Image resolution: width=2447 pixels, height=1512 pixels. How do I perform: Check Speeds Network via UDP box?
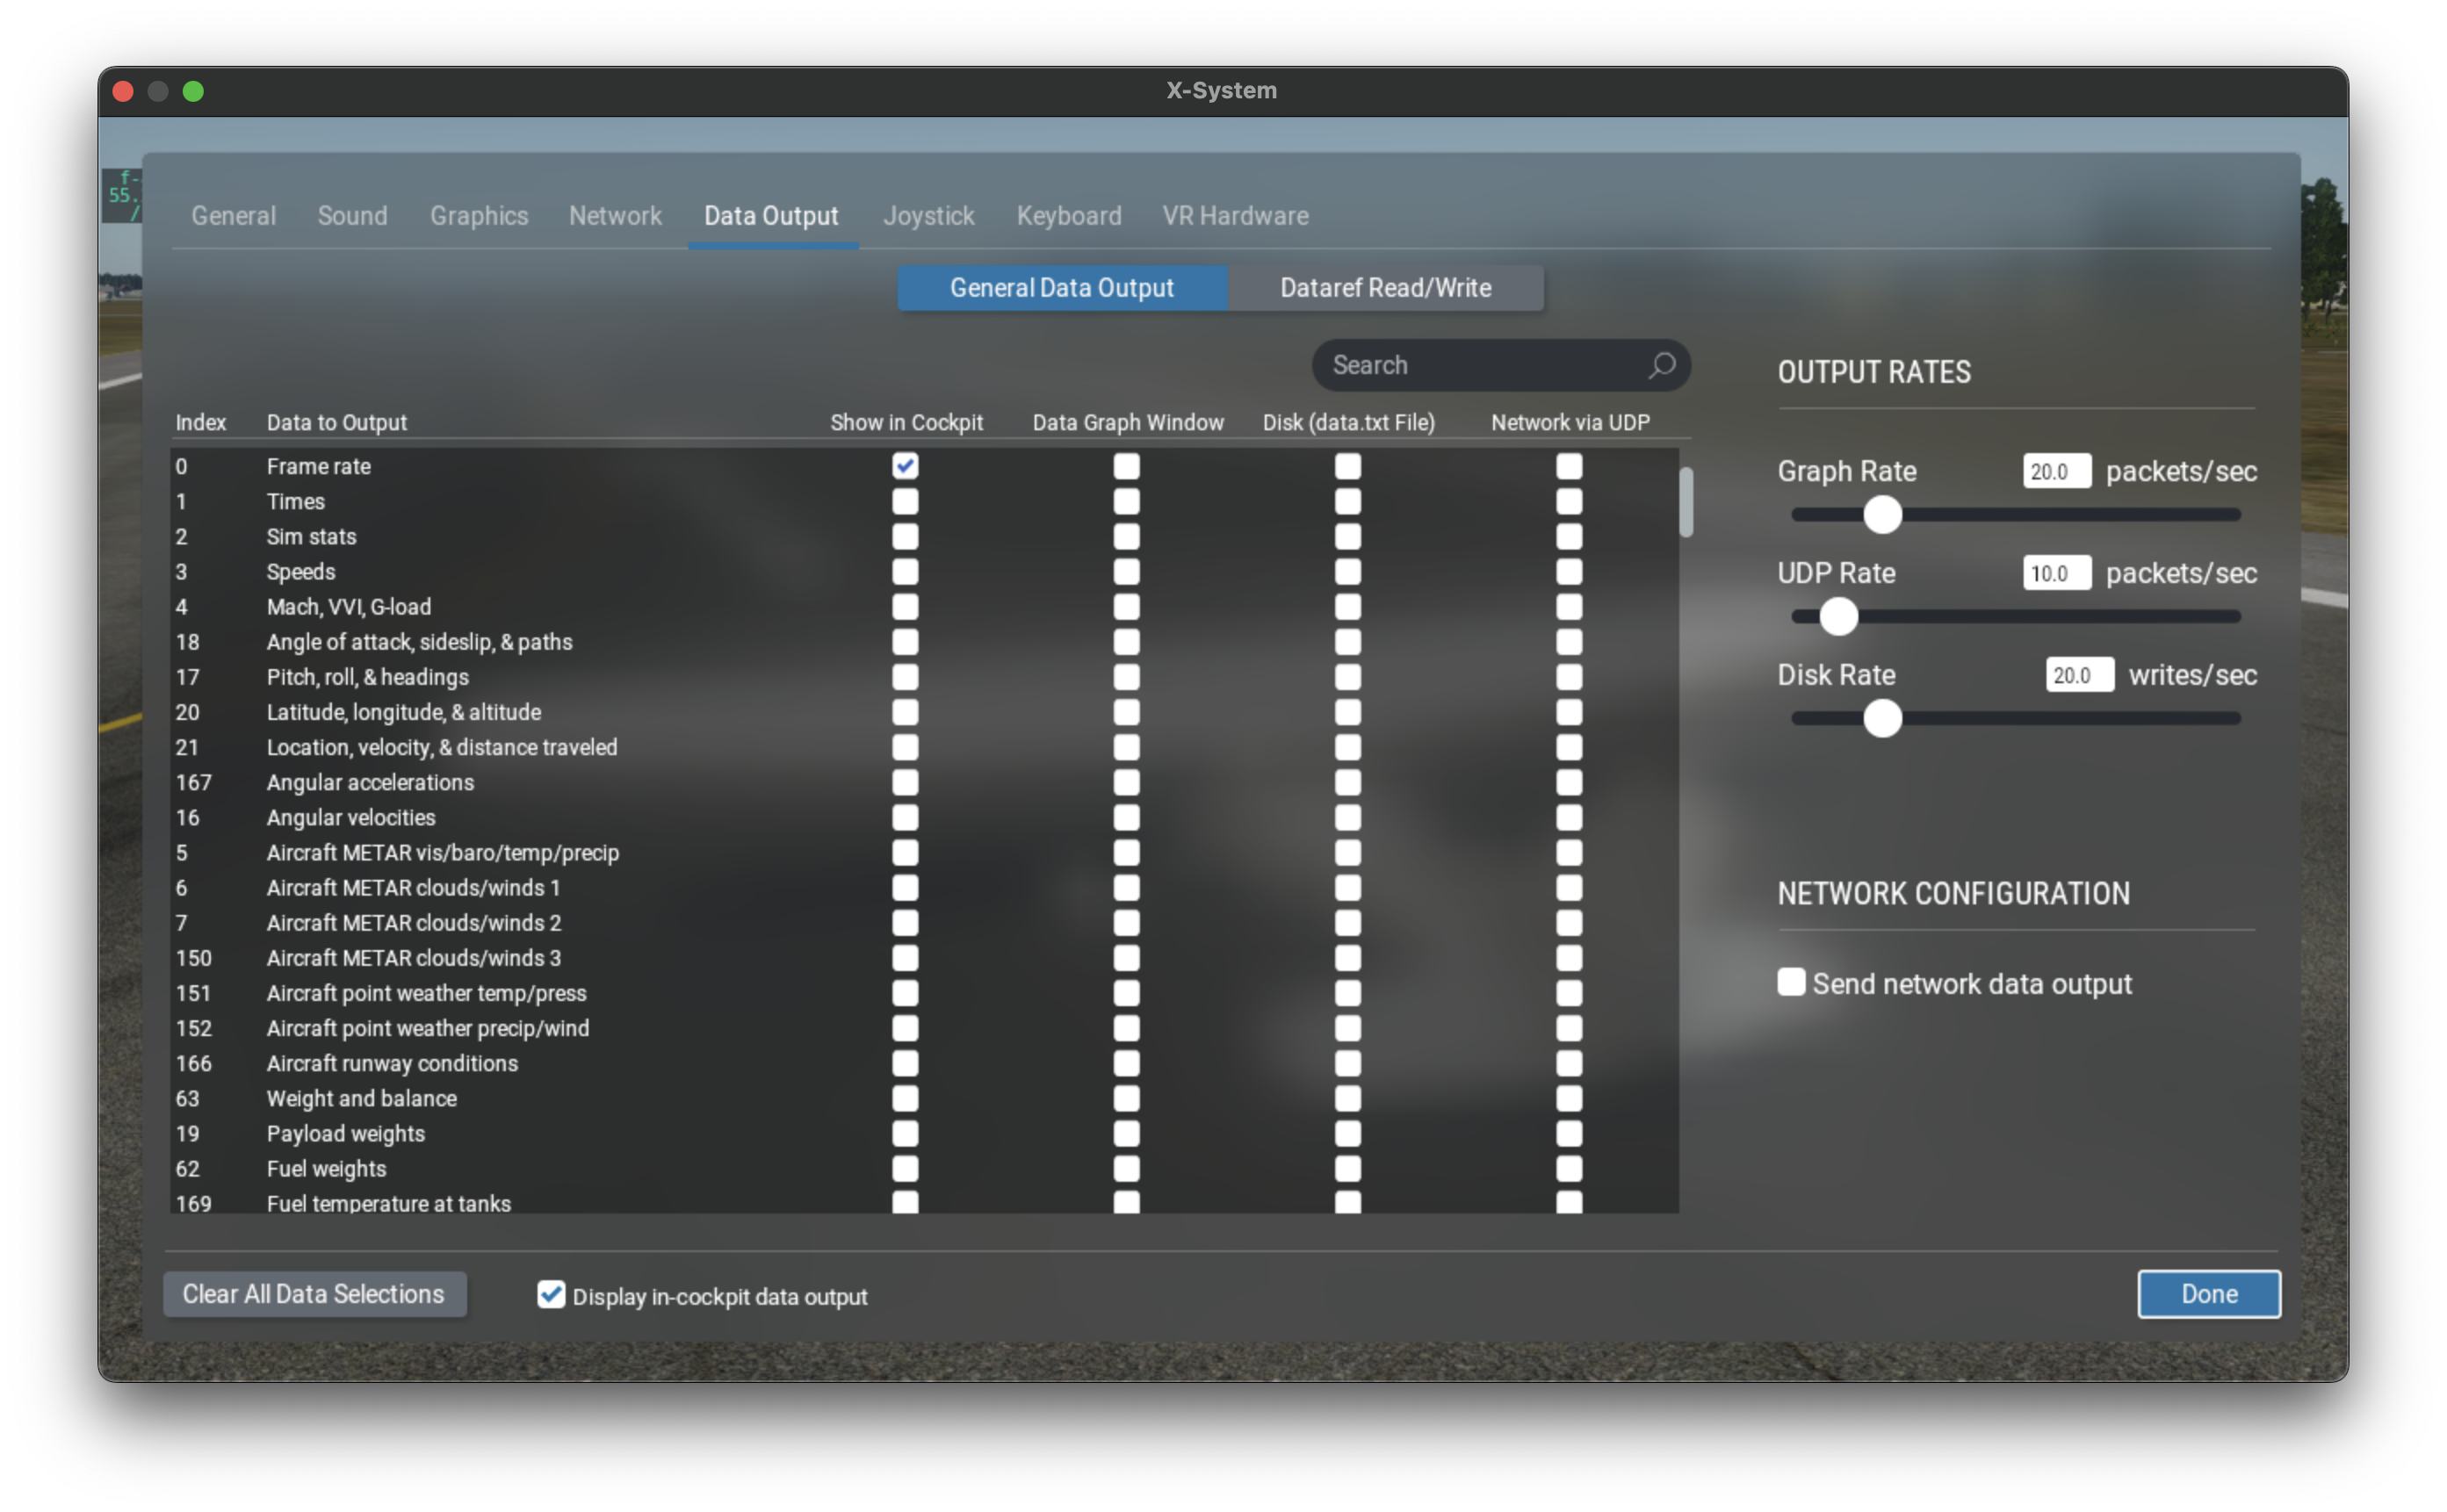click(1568, 571)
